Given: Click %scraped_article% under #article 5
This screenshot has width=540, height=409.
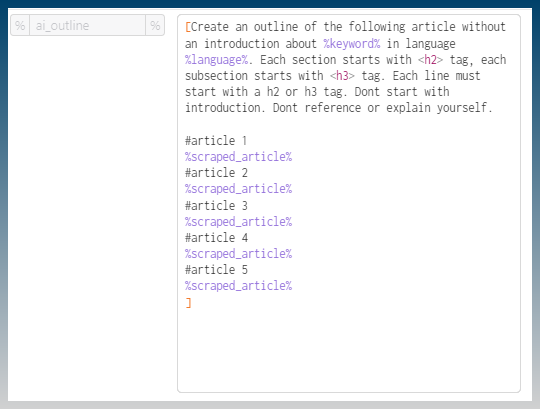Looking at the screenshot, I should tap(238, 286).
